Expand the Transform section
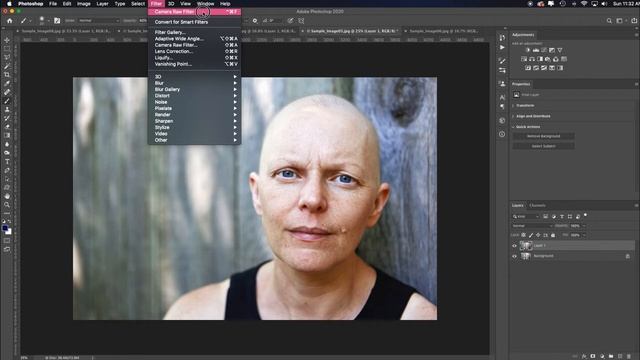Image resolution: width=640 pixels, height=360 pixels. tap(513, 105)
